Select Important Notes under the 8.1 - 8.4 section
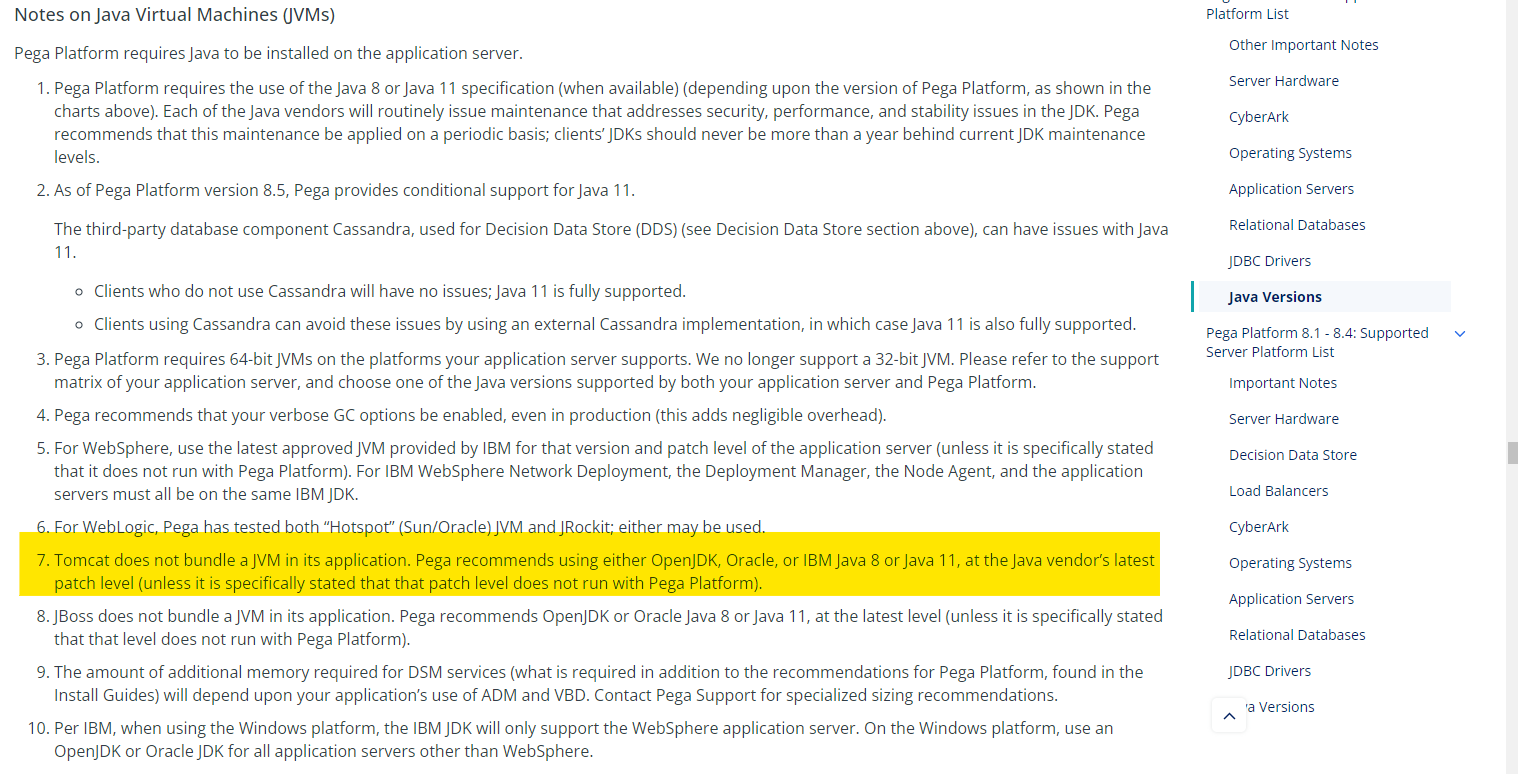 [x=1283, y=382]
